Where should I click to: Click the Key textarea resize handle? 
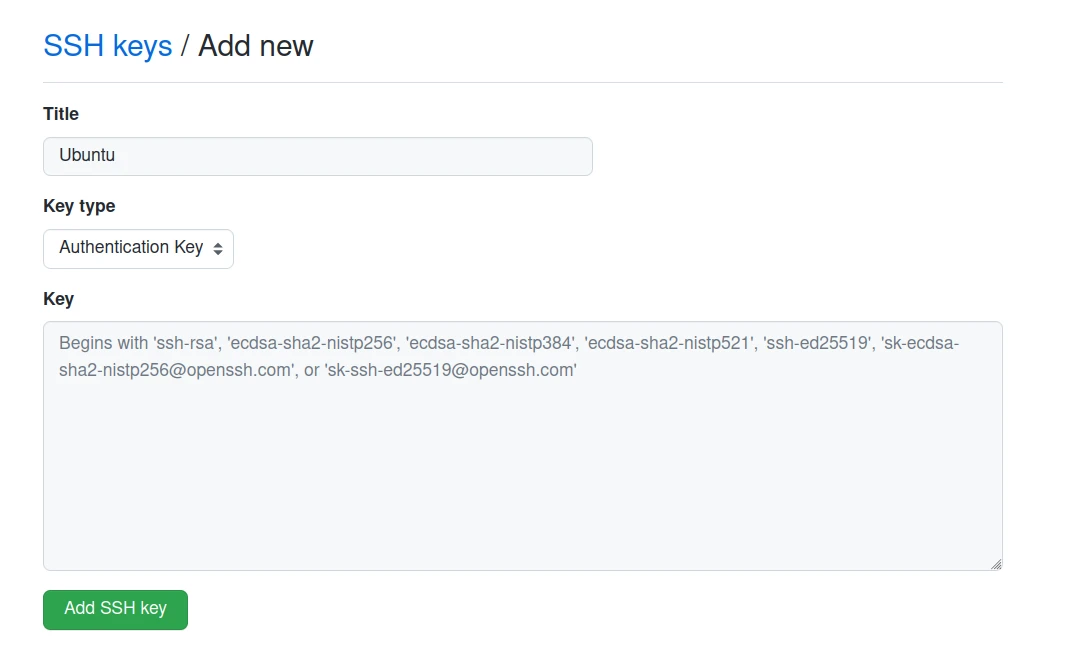pyautogui.click(x=996, y=564)
